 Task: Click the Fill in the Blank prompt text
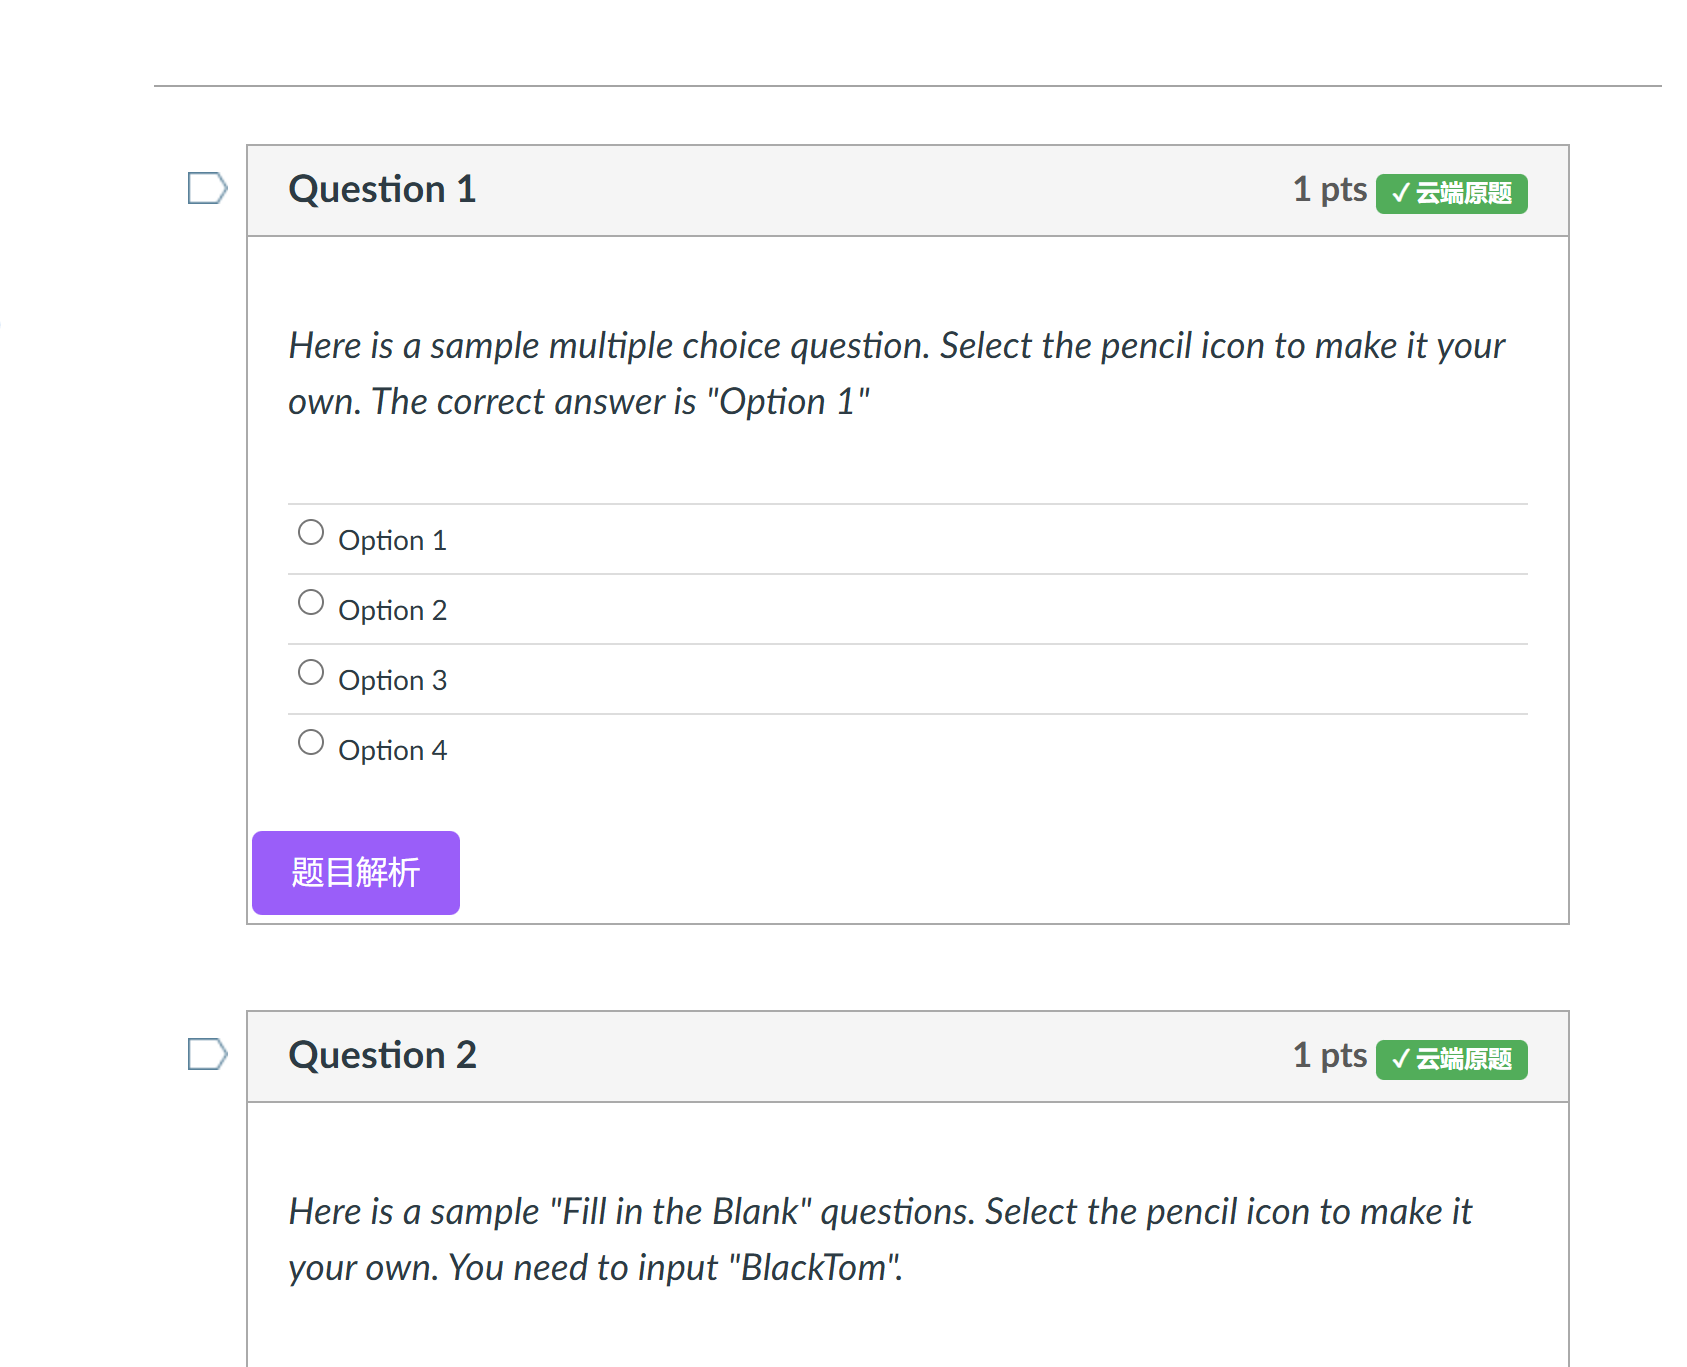click(x=880, y=1239)
